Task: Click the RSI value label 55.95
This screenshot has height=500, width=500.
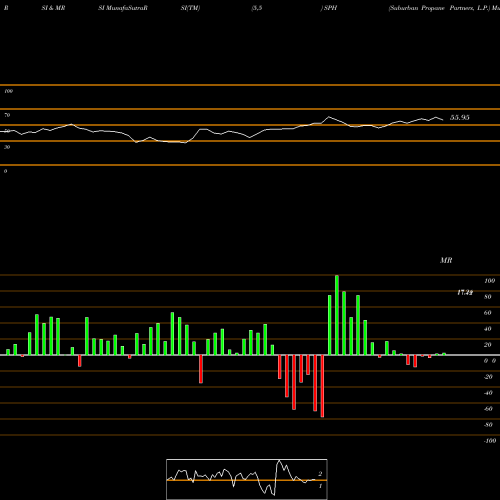Action: click(x=459, y=118)
